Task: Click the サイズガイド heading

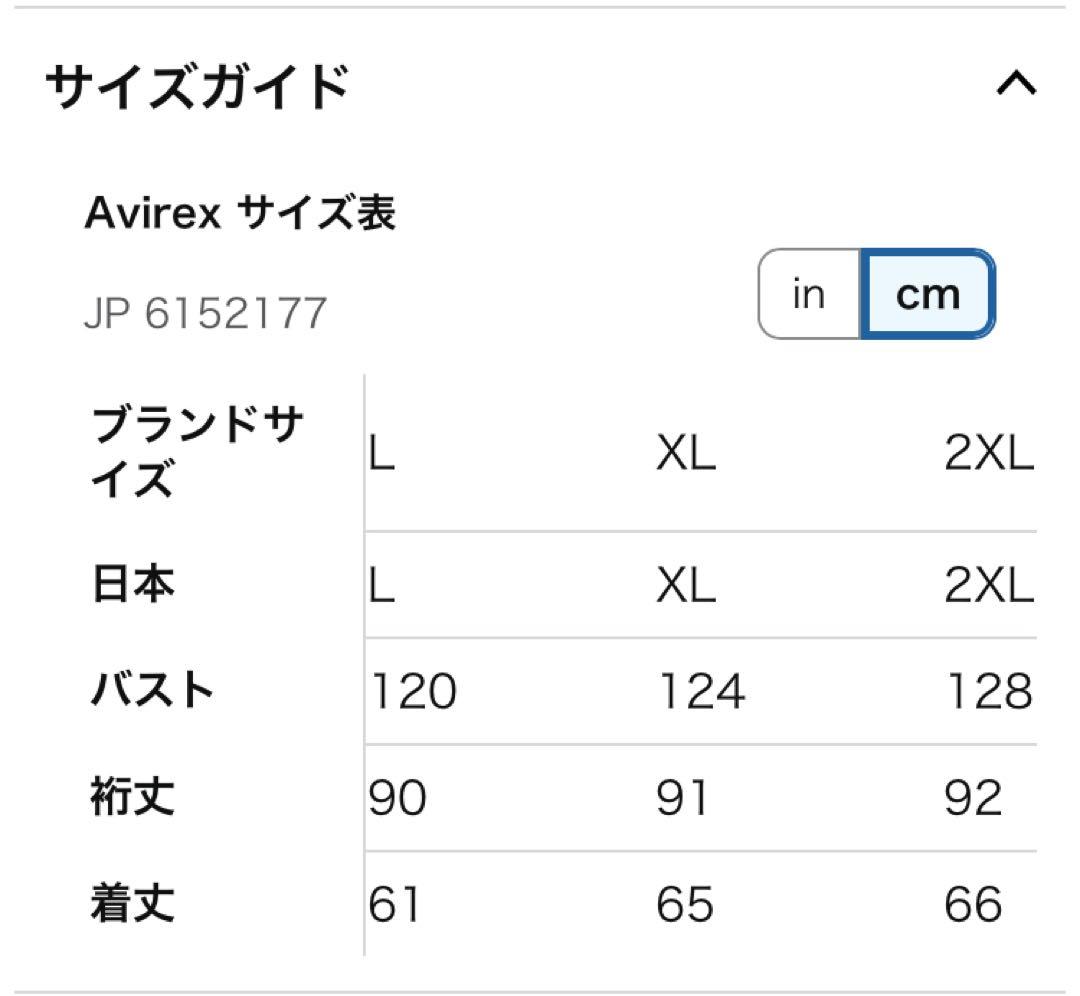Action: [196, 85]
